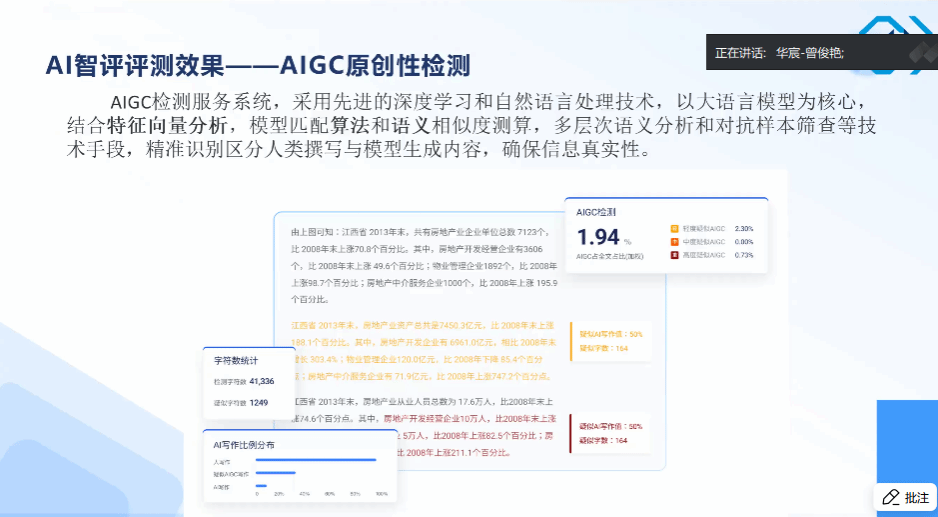Click the red 疑似AI写作值 50% annotation box
Viewport: 938px width, 517px height.
[x=610, y=433]
